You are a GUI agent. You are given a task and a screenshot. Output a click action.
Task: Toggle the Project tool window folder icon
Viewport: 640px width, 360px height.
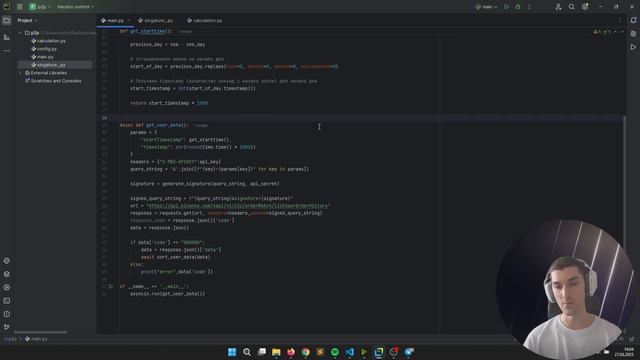7,20
